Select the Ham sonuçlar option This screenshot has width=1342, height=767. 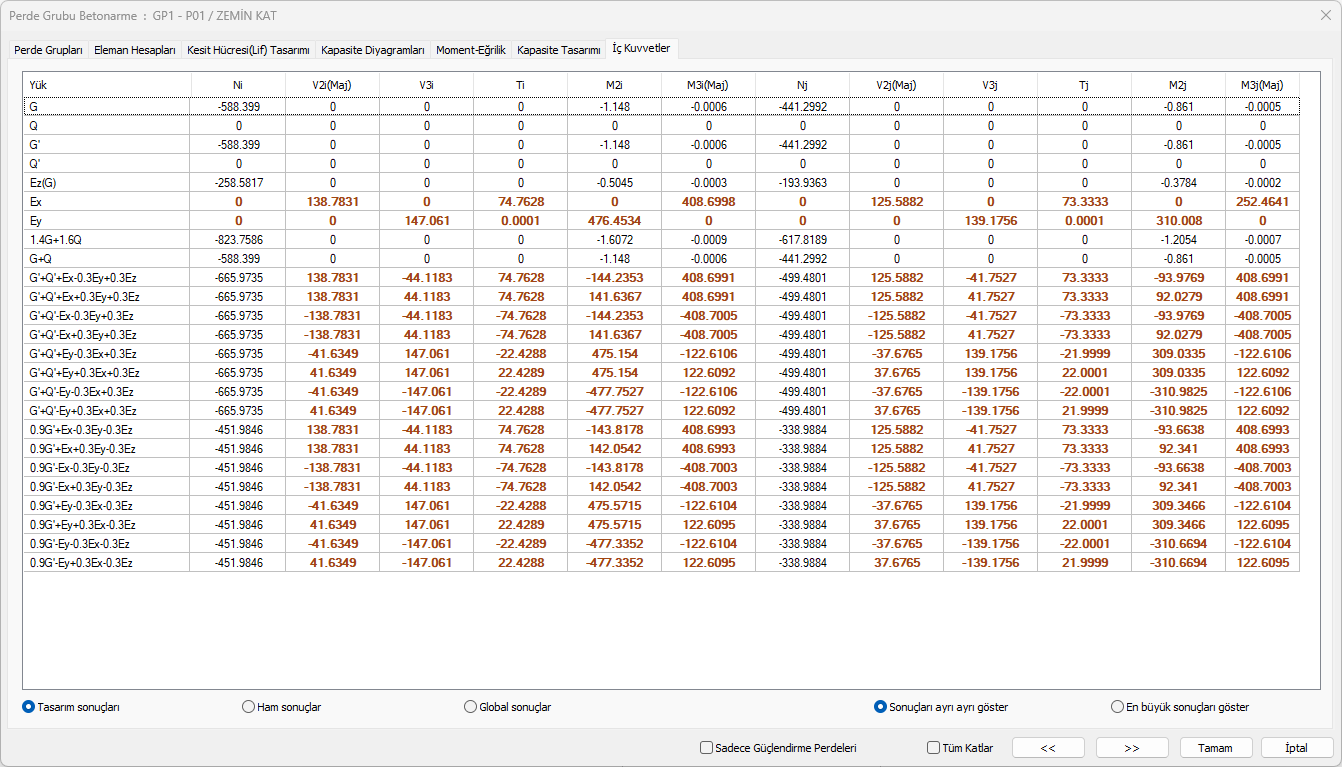point(249,707)
